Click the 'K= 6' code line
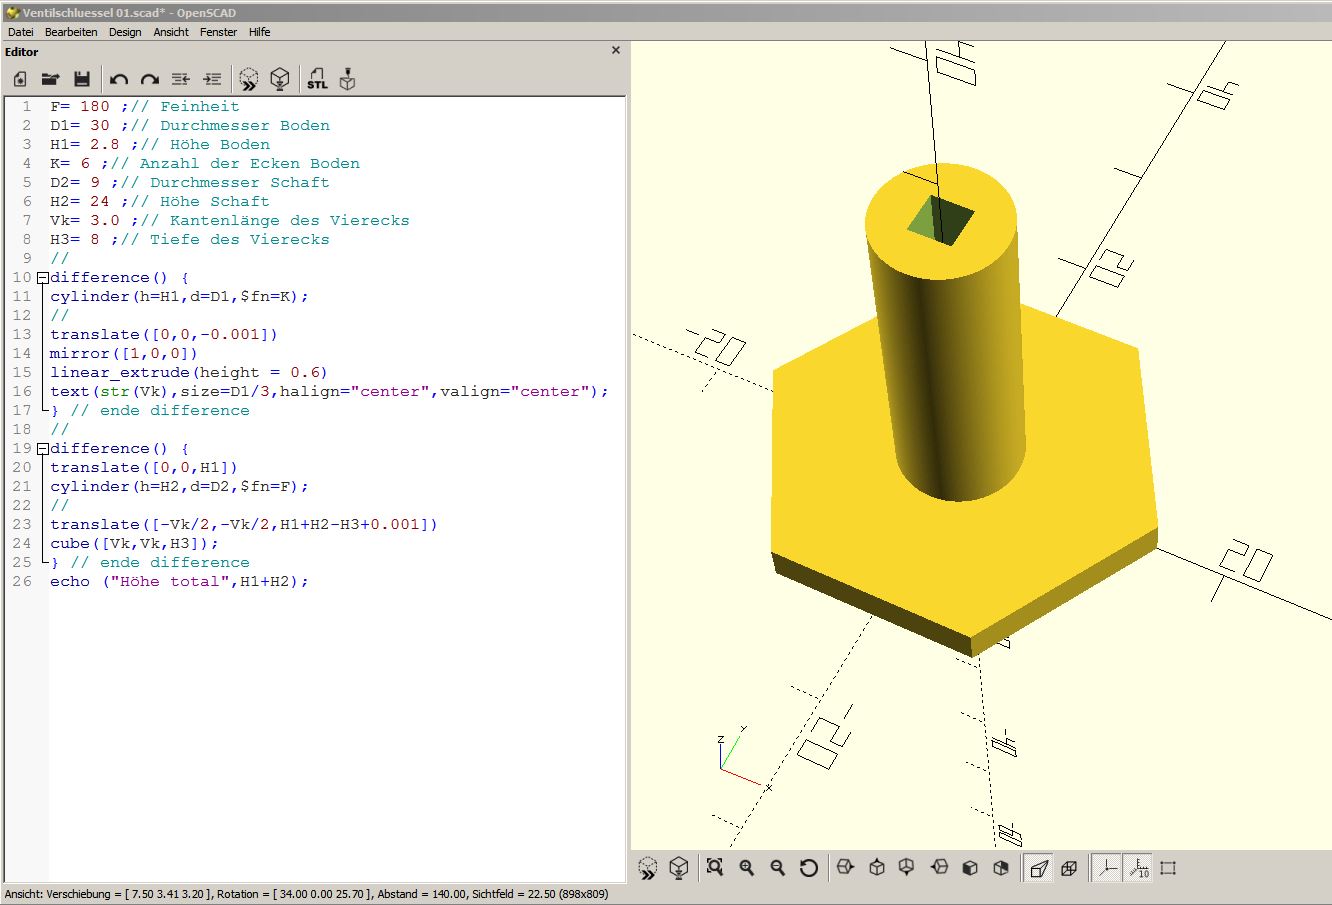Image resolution: width=1332 pixels, height=905 pixels. click(205, 163)
